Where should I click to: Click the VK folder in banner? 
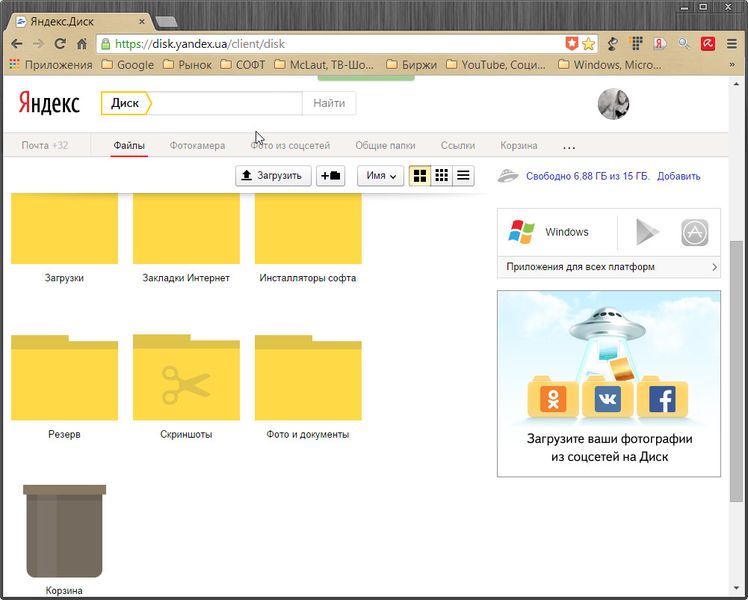(608, 397)
